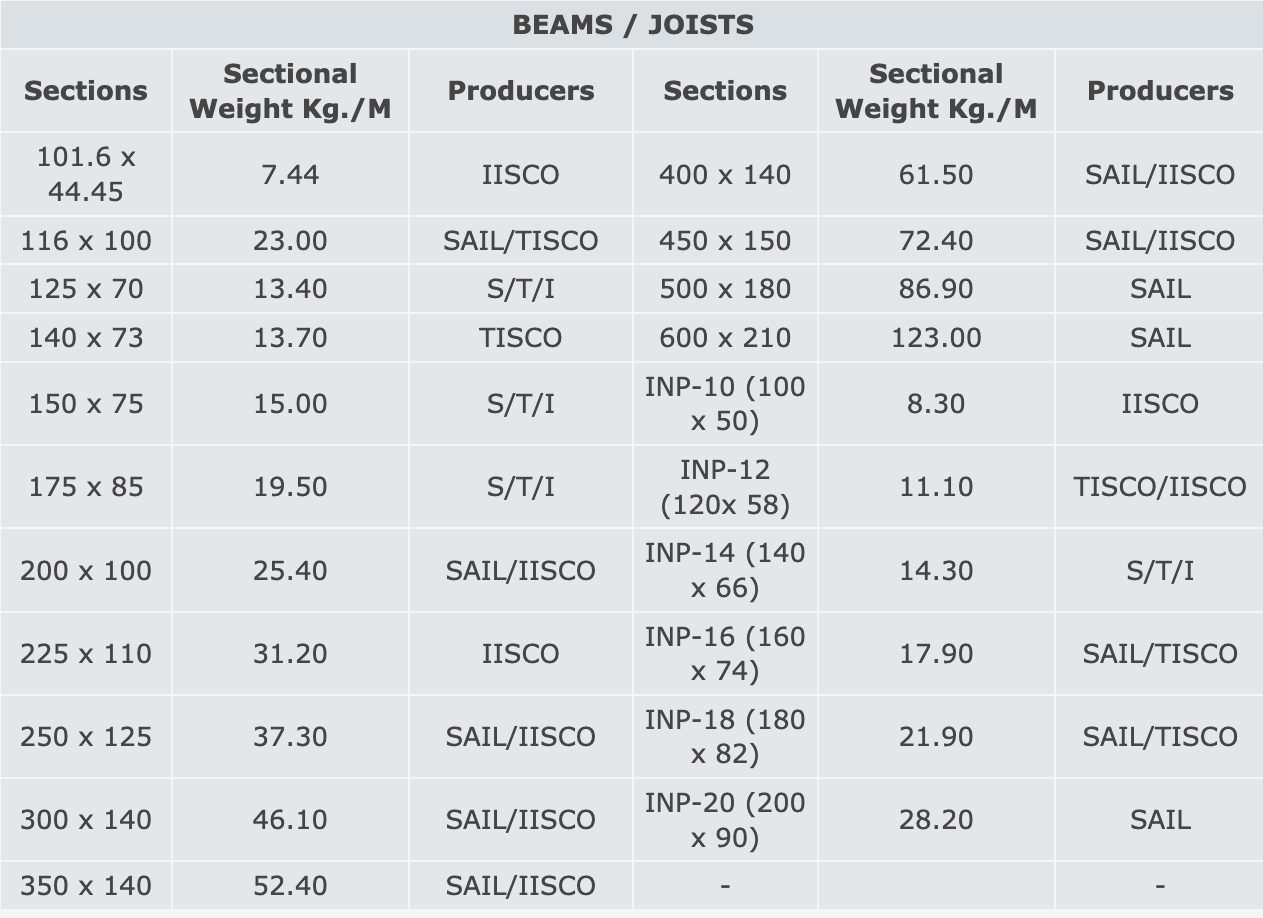Click the INP-20 (200 x 90) cell
This screenshot has width=1263, height=918.
(724, 820)
